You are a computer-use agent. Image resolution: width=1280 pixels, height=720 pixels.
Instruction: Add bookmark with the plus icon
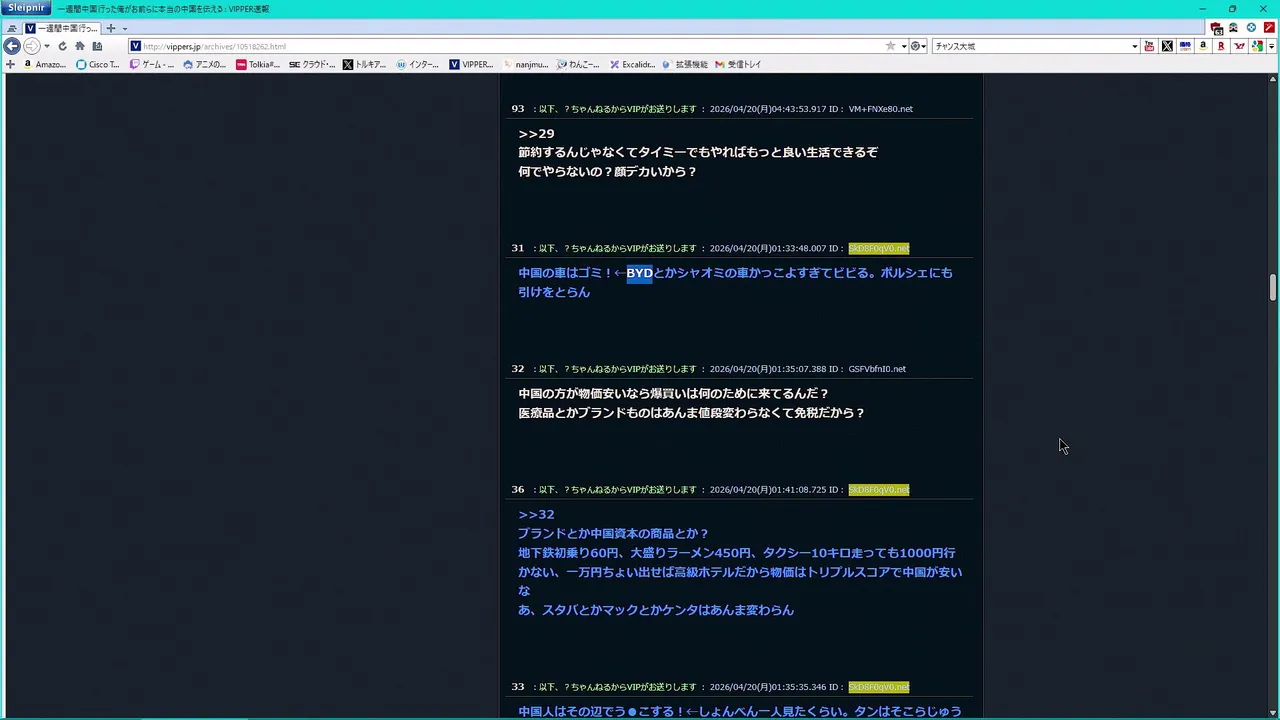(10, 64)
